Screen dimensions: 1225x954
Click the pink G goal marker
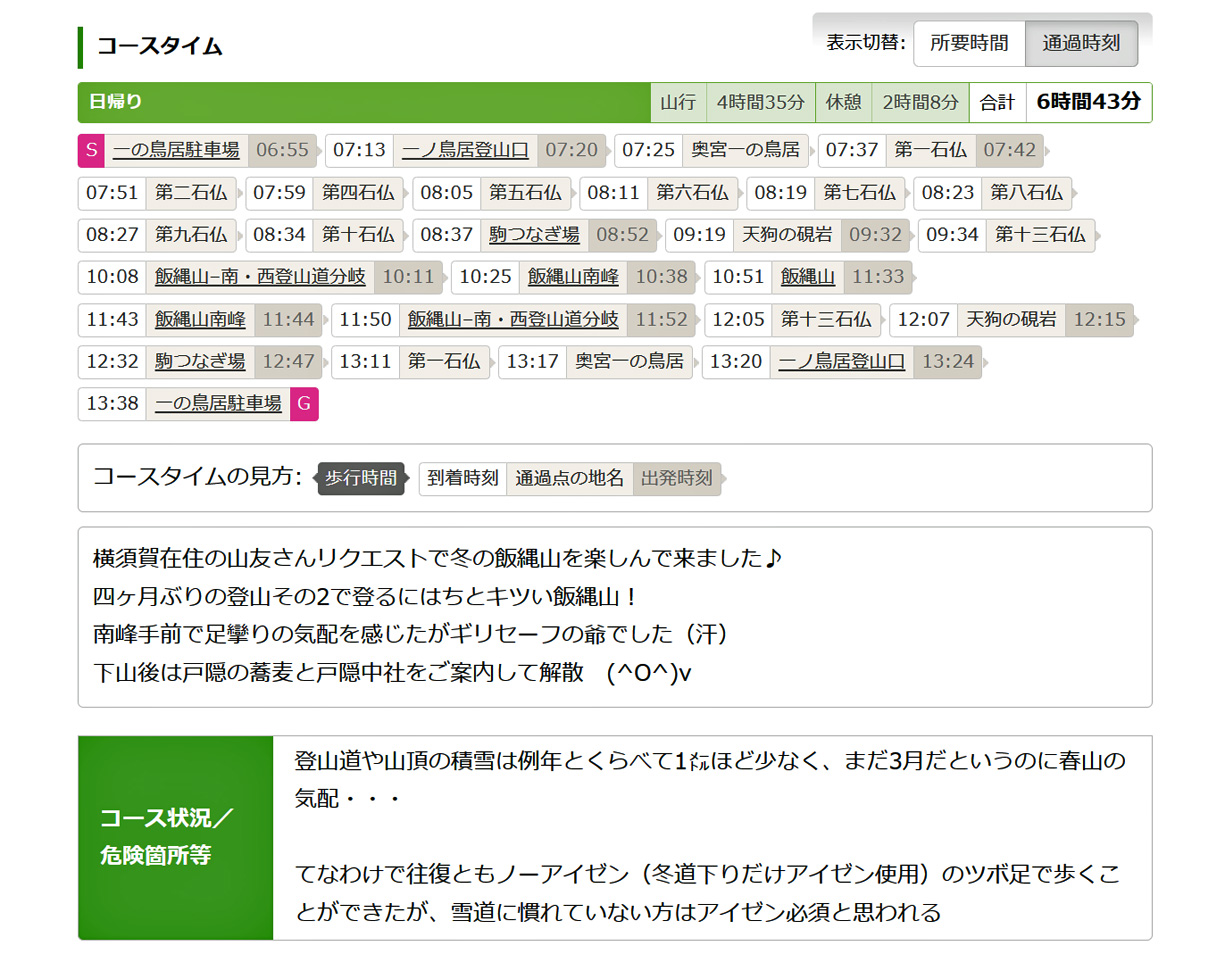304,404
